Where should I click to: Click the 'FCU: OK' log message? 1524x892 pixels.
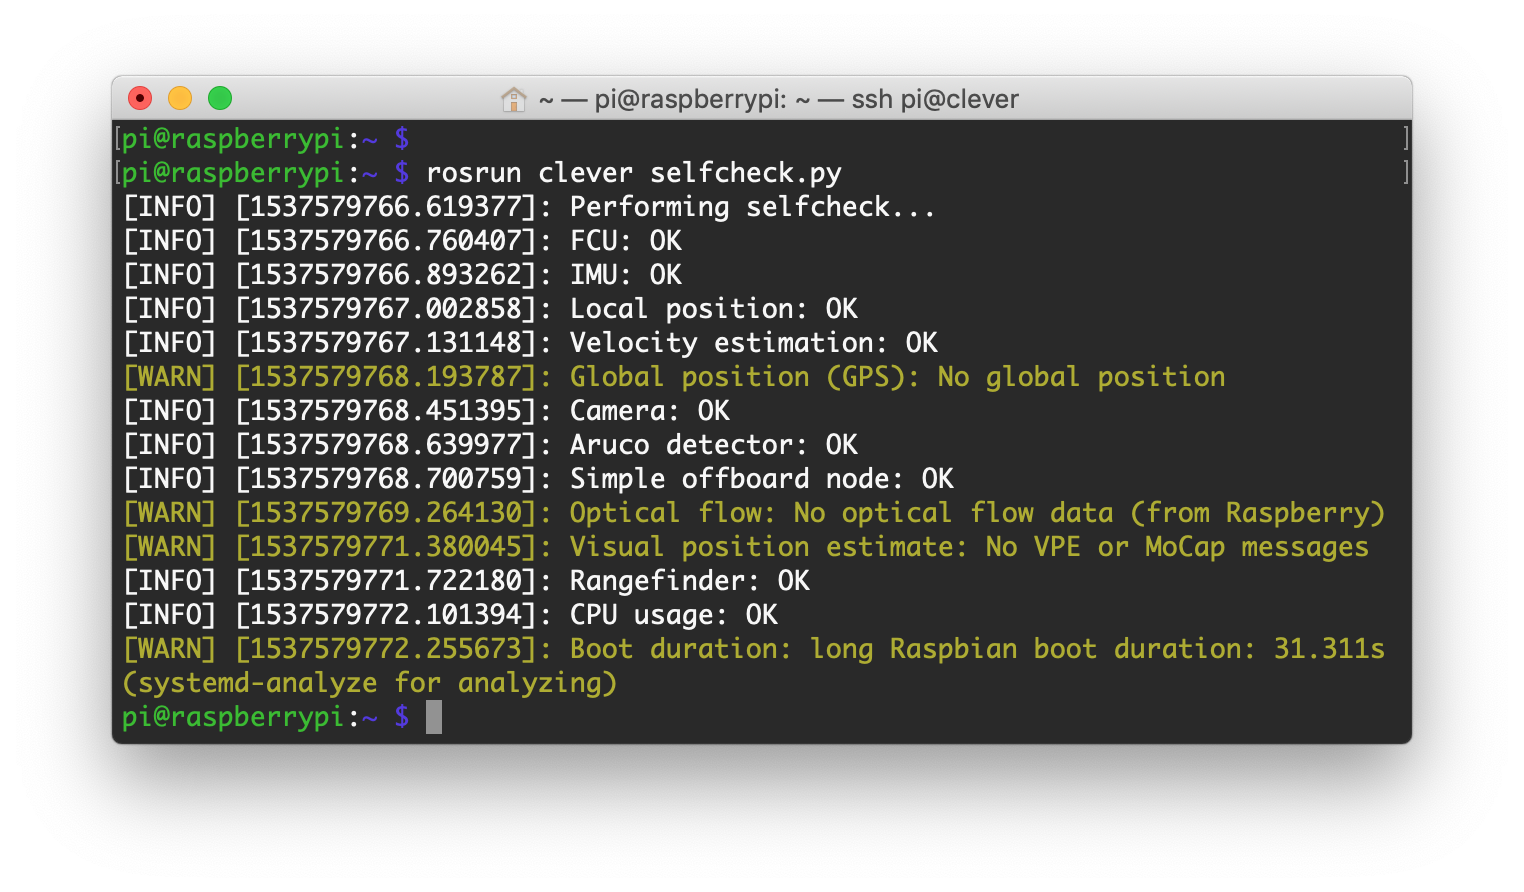[x=625, y=241]
